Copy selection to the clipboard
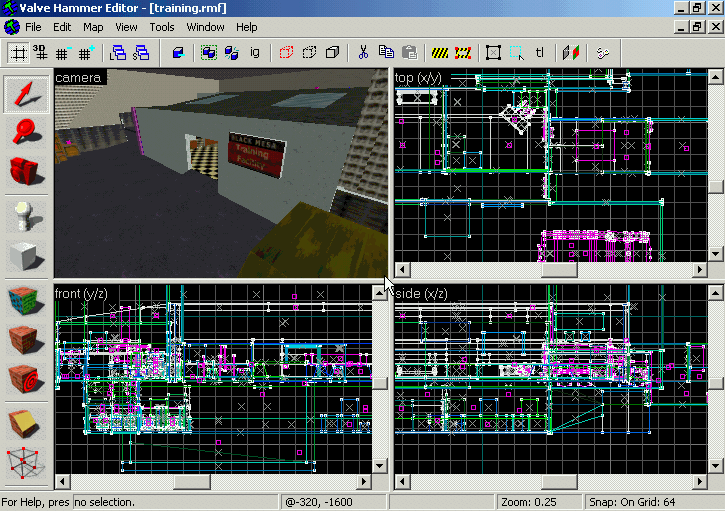 pos(386,53)
